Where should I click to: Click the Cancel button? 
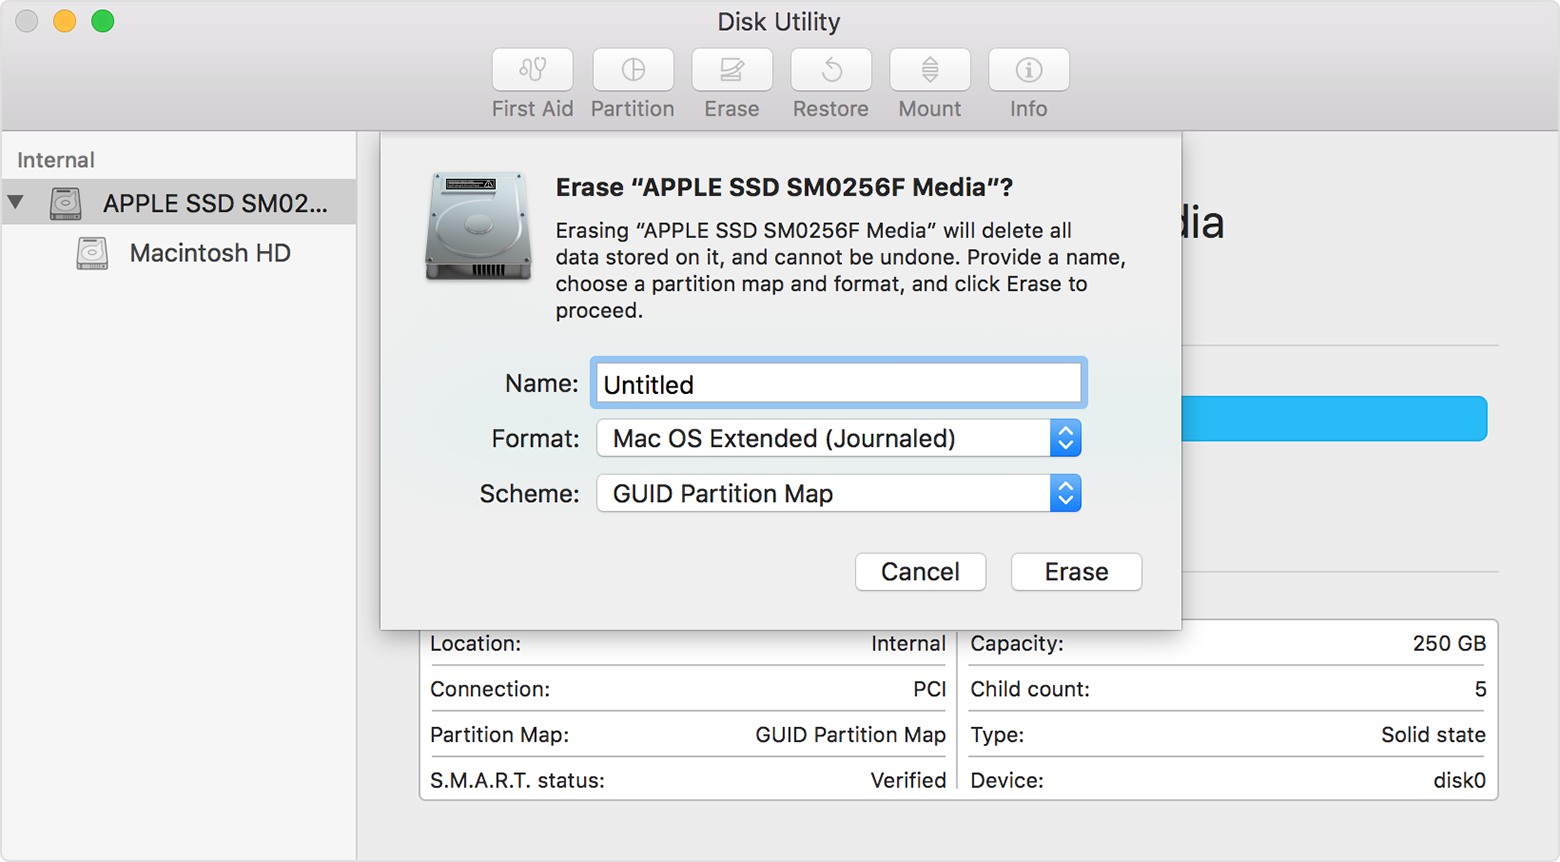920,572
